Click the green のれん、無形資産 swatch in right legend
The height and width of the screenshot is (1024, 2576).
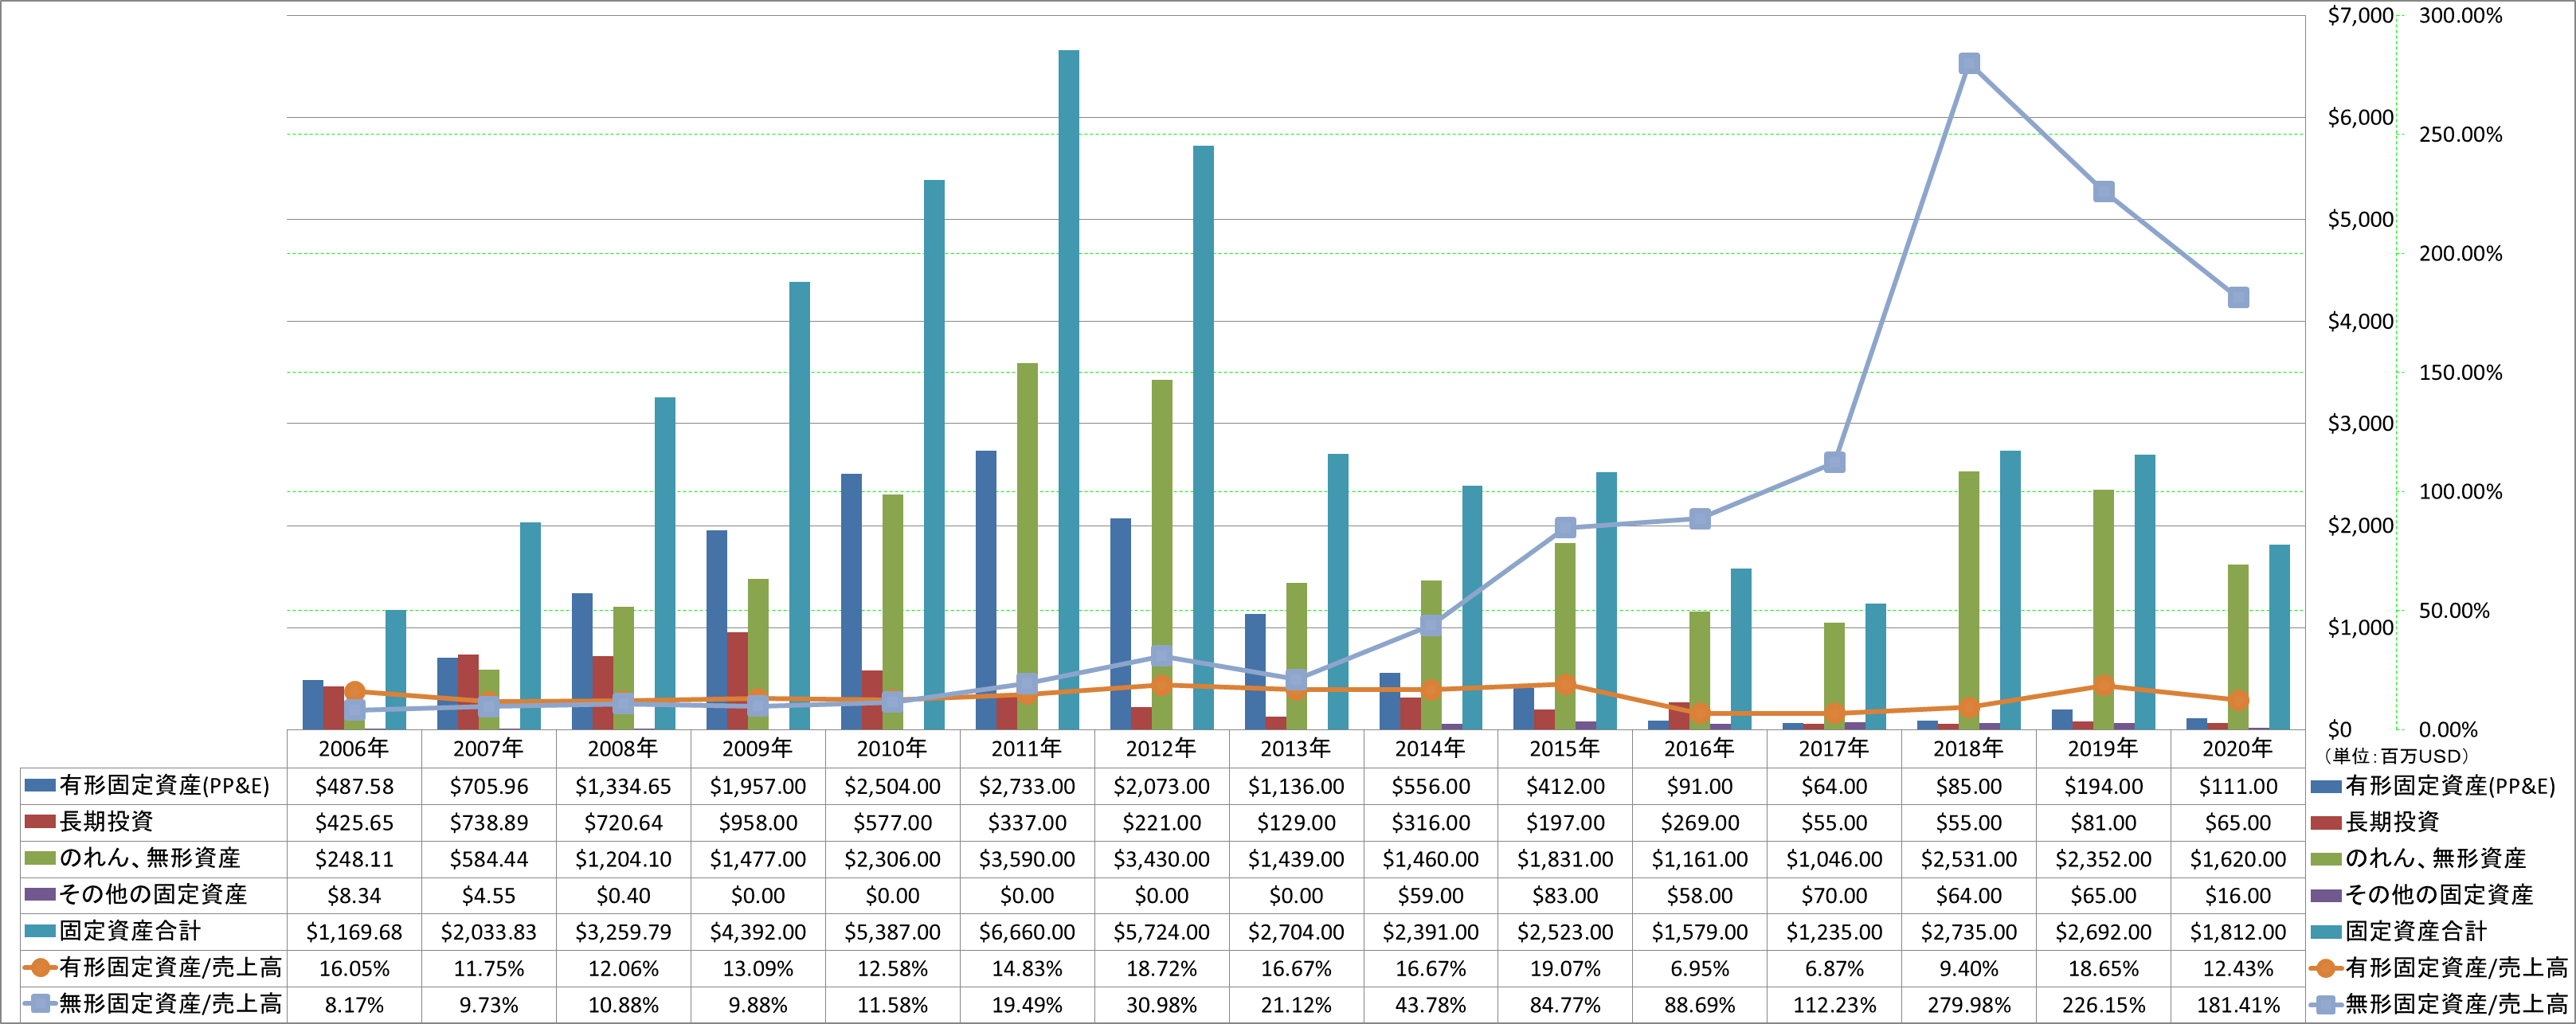pos(2327,859)
